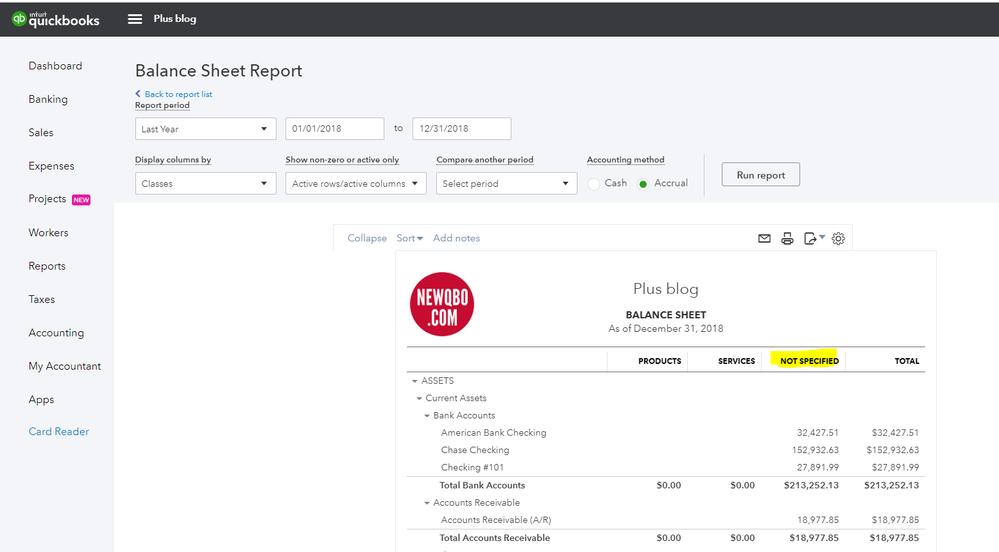Collapse the ASSETS section
Viewport: 999px width, 552px height.
click(415, 381)
